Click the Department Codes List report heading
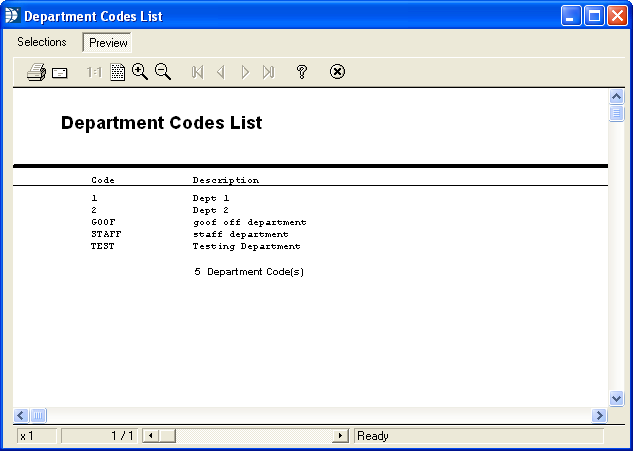This screenshot has height=451, width=633. tap(161, 123)
